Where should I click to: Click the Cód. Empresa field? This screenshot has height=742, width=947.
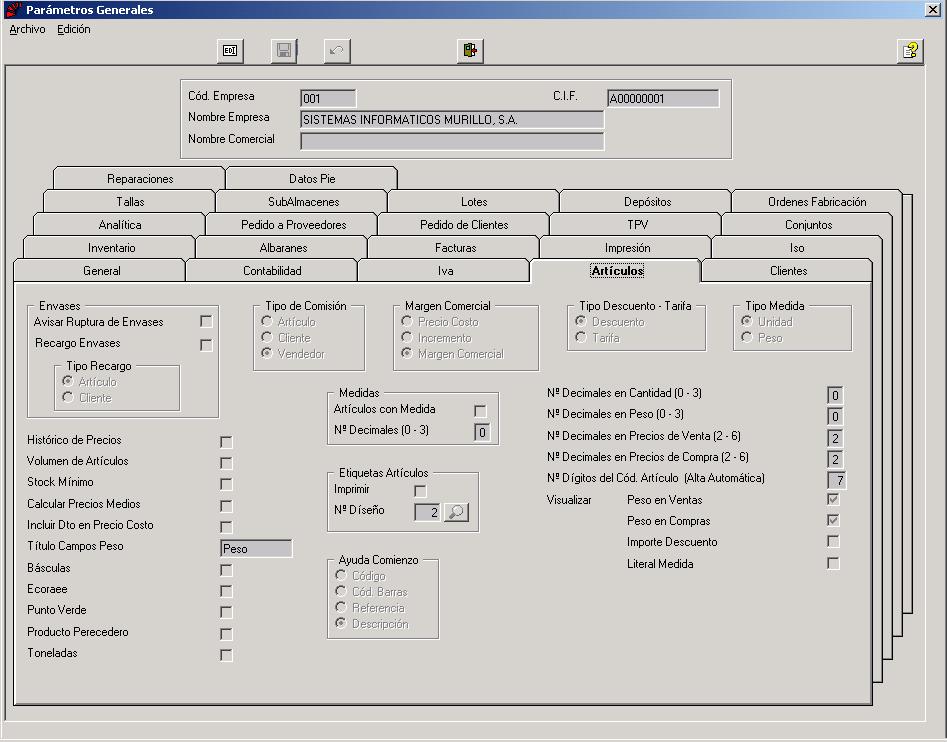pos(328,98)
